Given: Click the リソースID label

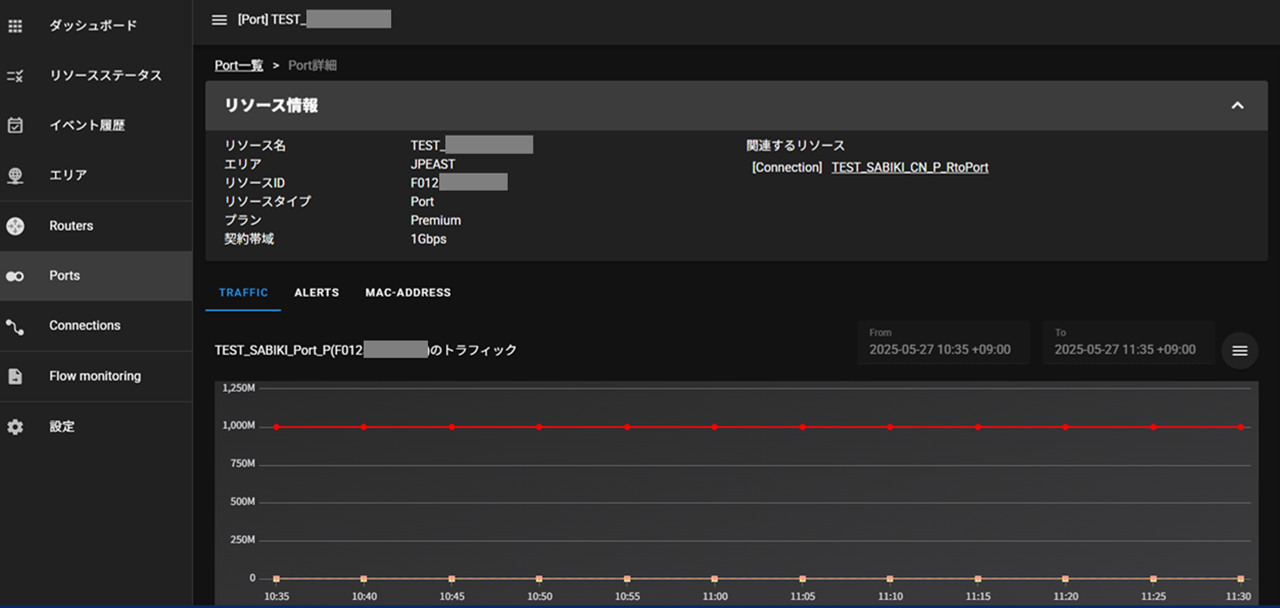Looking at the screenshot, I should [255, 183].
